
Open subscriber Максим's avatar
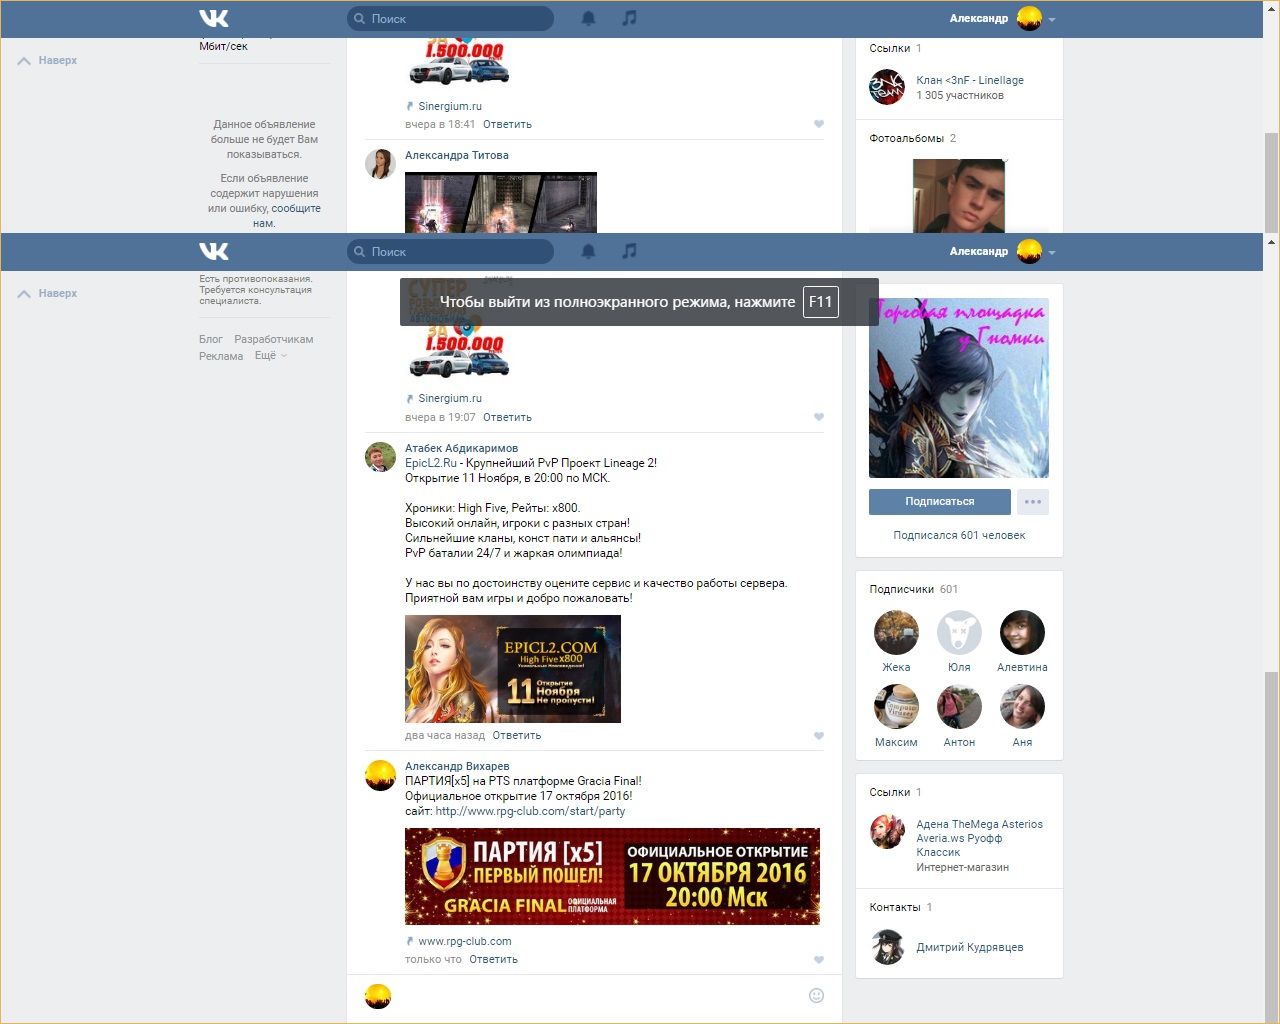pos(896,707)
